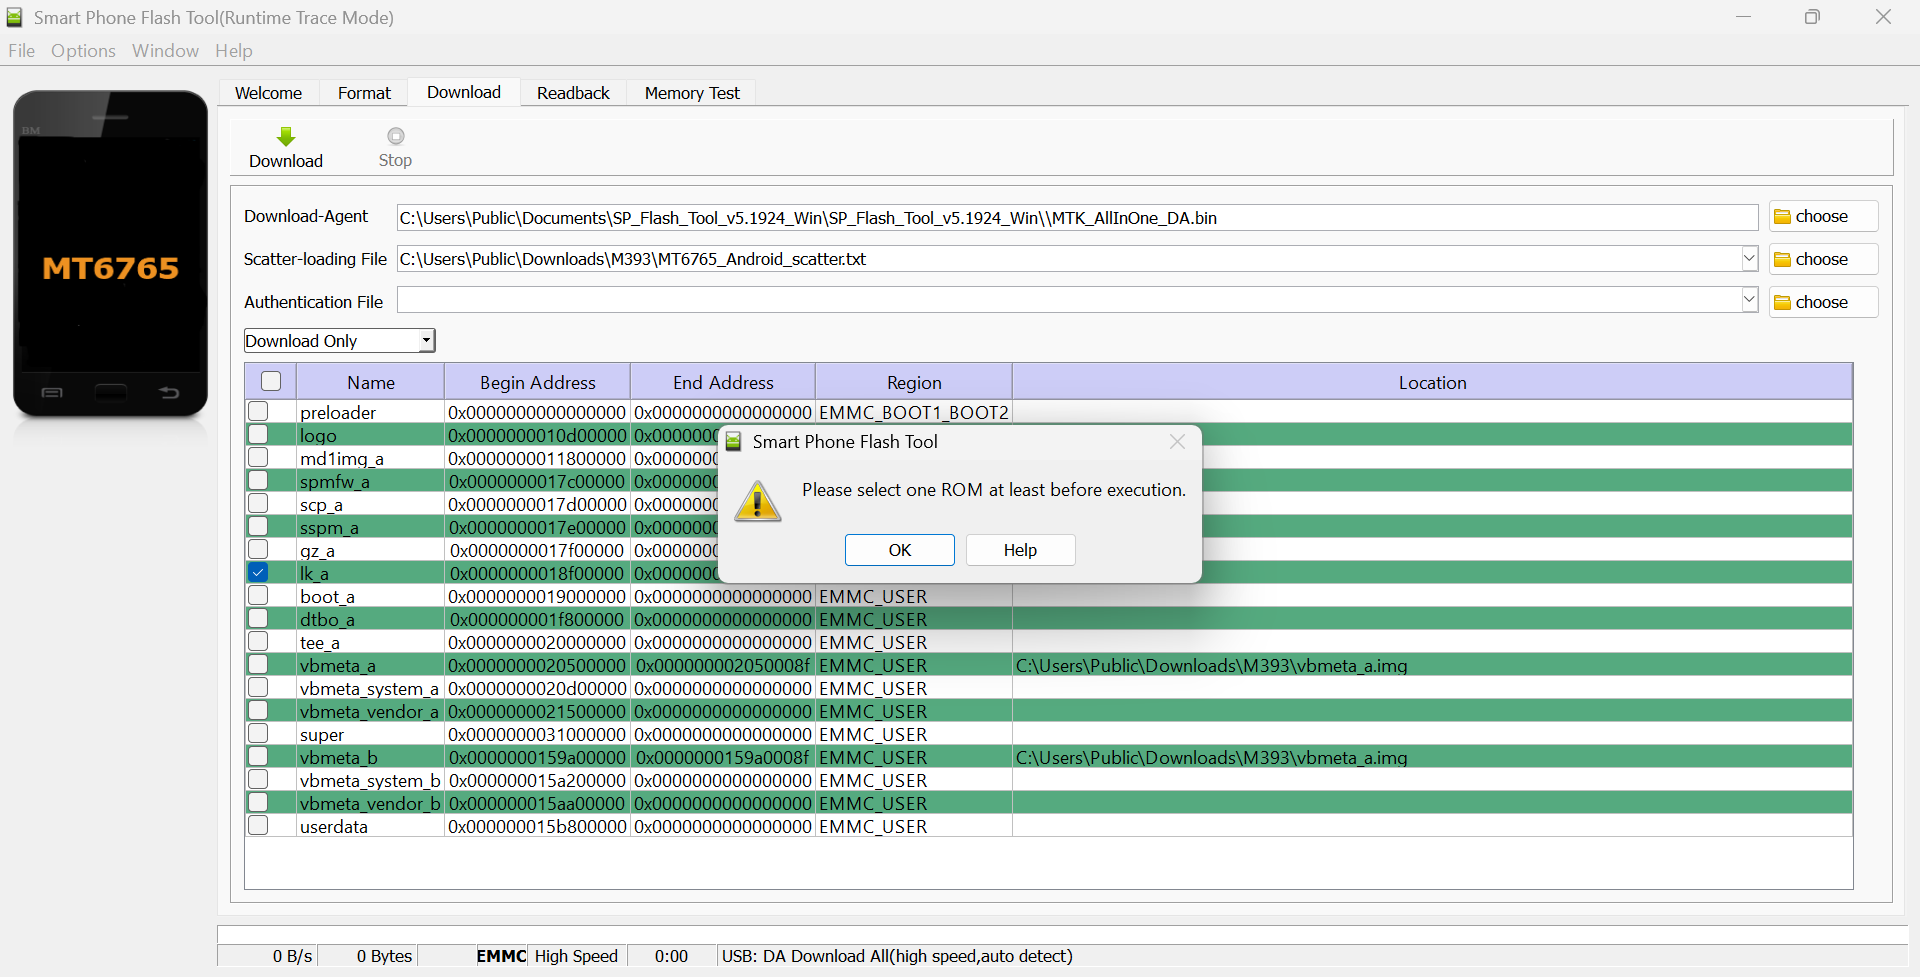Uncheck the lk_a partition checkbox
The image size is (1920, 977).
pos(258,572)
